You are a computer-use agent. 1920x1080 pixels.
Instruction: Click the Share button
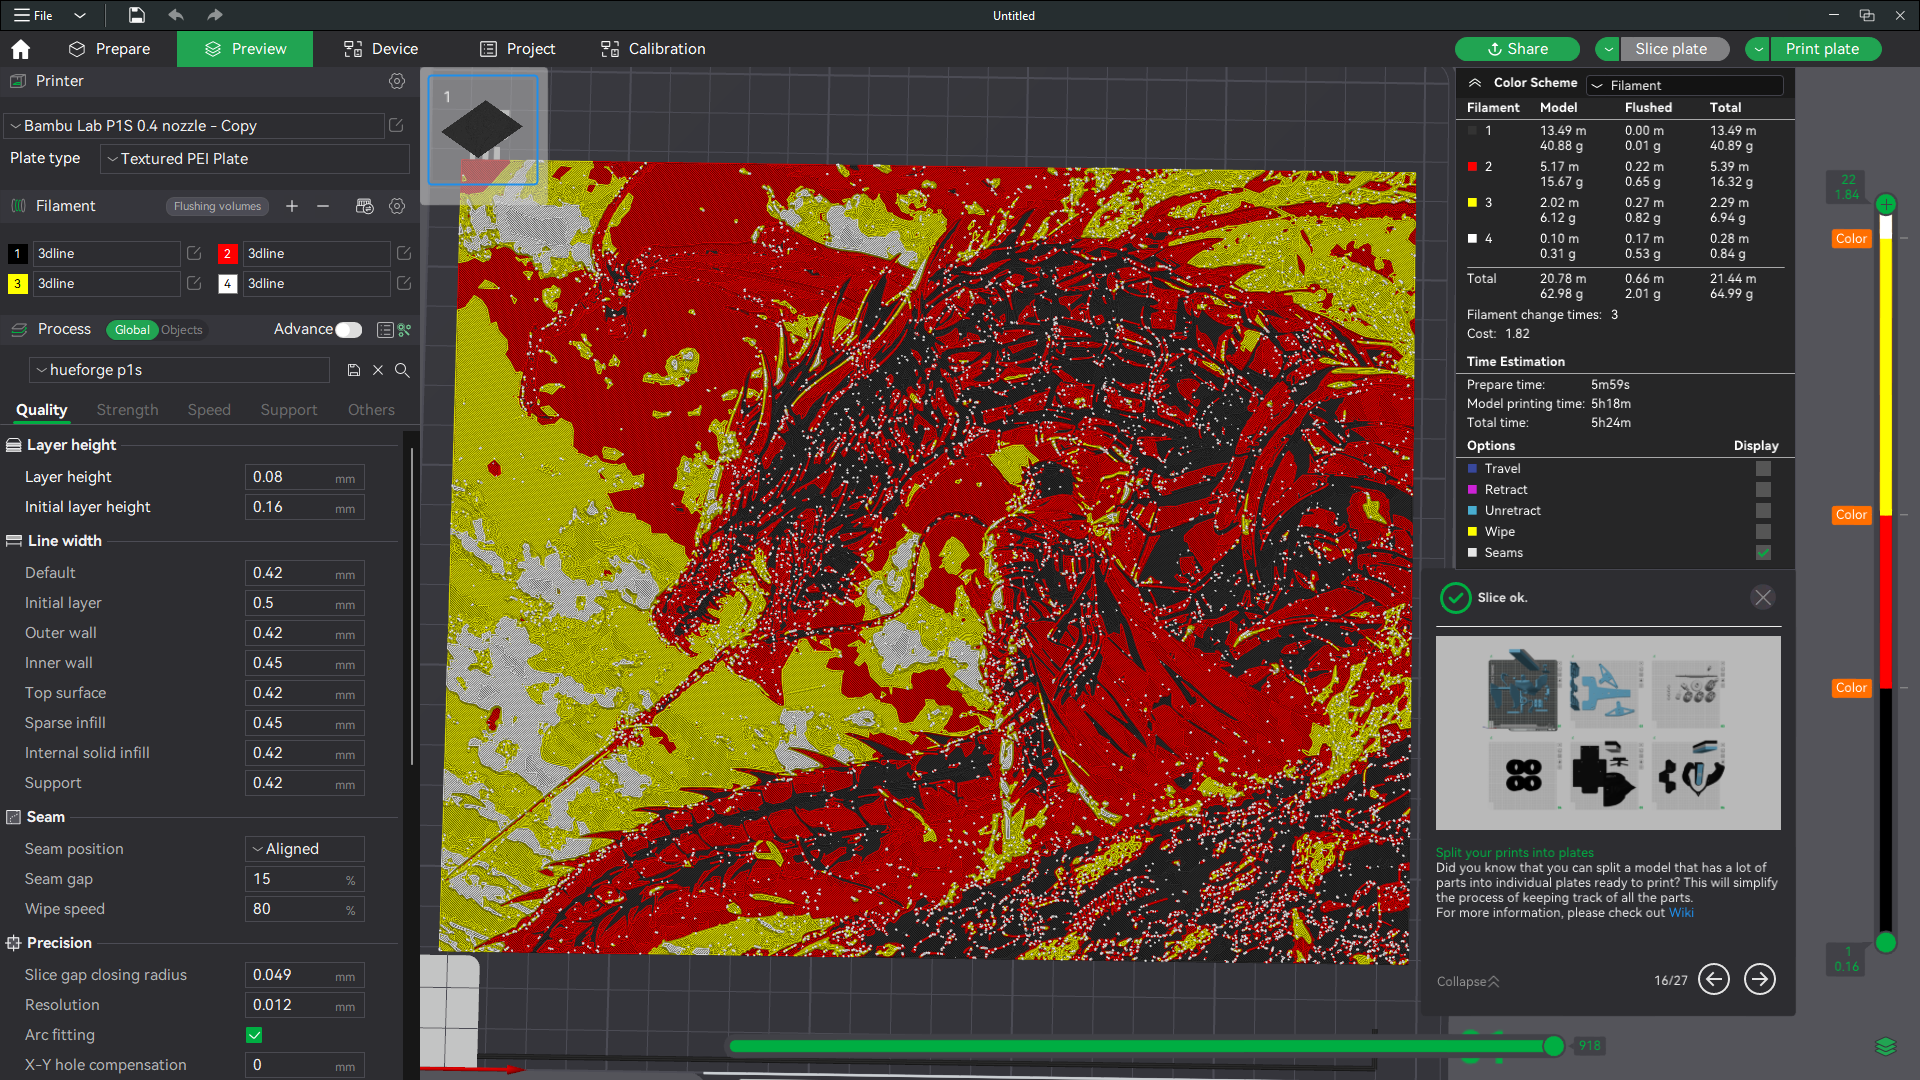(1517, 49)
